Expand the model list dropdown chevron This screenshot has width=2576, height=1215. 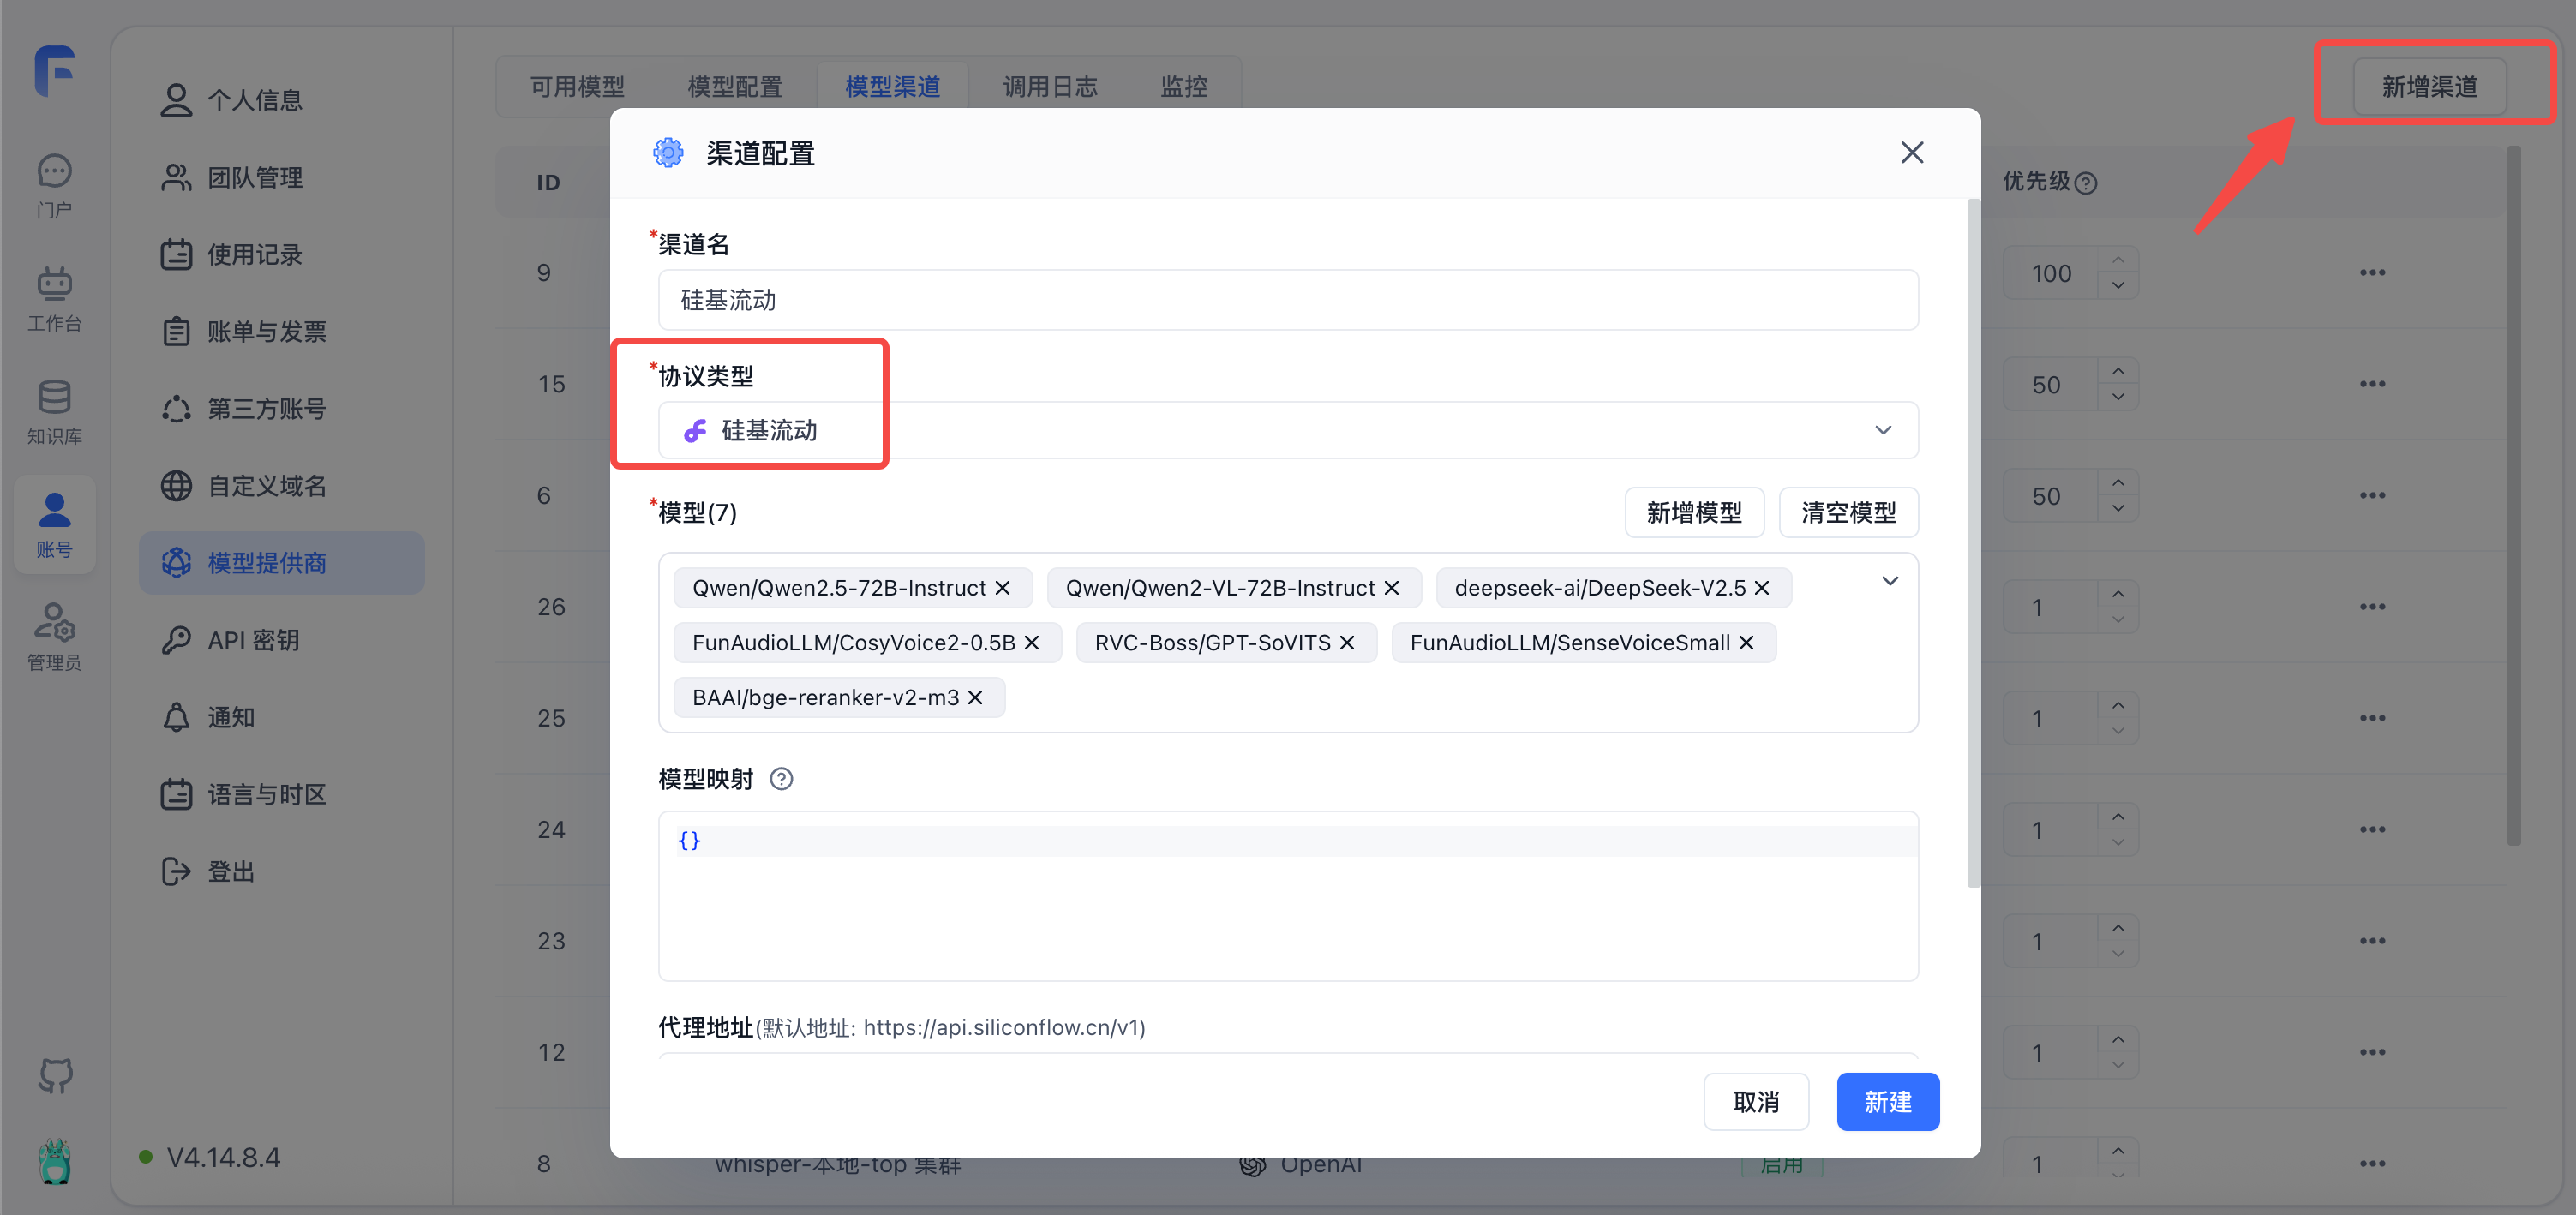click(x=1889, y=581)
